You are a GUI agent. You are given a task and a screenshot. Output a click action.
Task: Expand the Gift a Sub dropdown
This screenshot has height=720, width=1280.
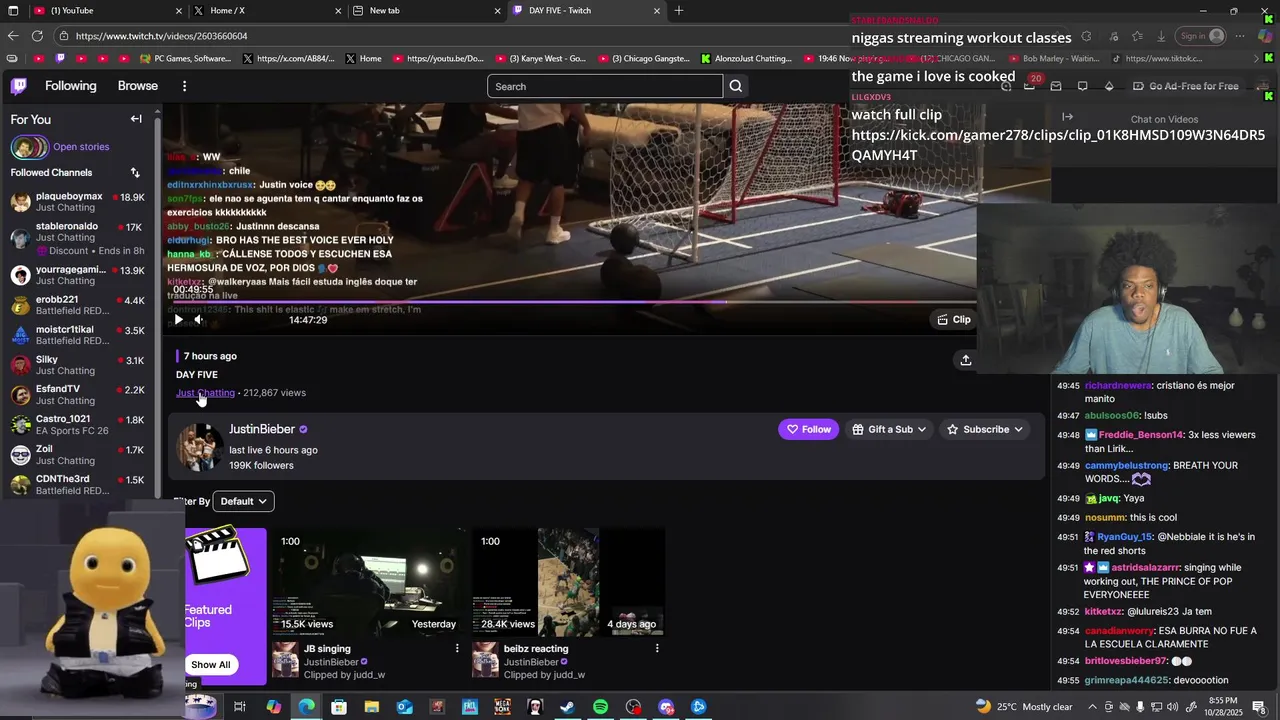[889, 430]
